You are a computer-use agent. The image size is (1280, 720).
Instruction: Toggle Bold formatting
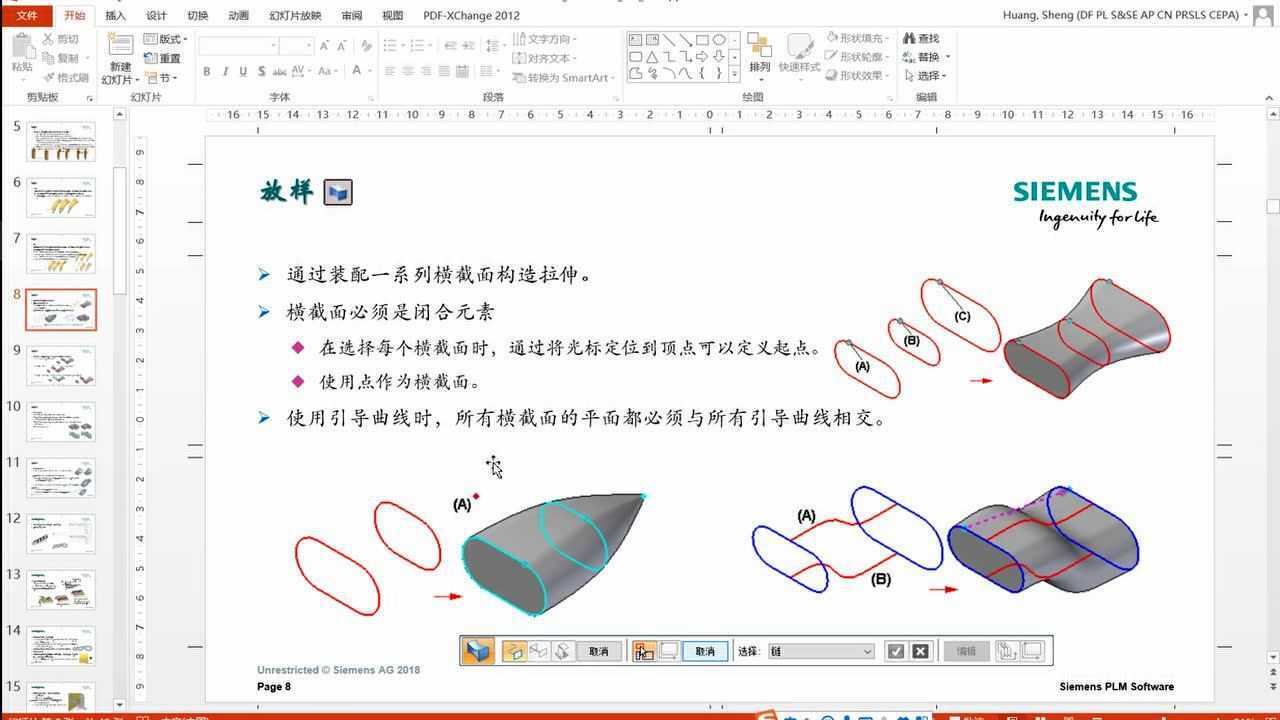(206, 70)
